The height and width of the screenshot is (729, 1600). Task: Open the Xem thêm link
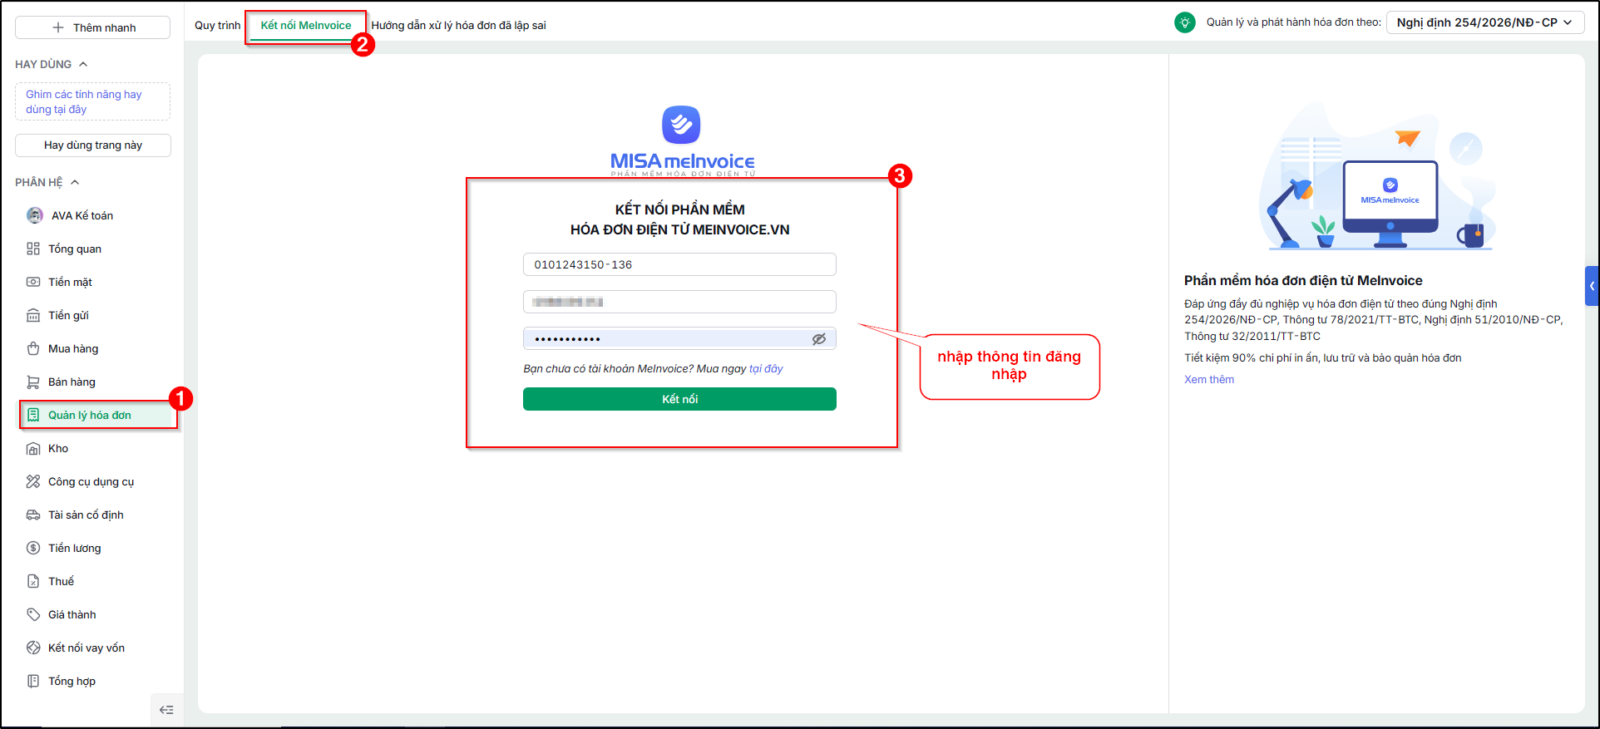click(1209, 380)
